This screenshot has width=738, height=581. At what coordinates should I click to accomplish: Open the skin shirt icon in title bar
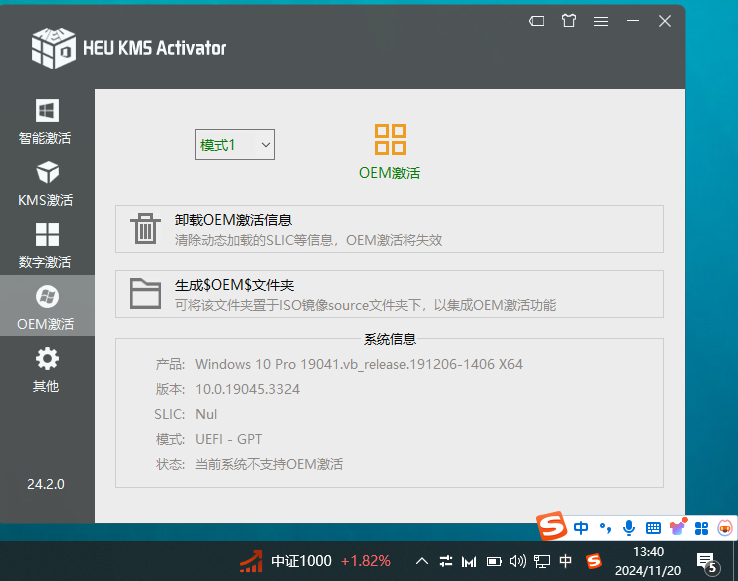[x=569, y=21]
